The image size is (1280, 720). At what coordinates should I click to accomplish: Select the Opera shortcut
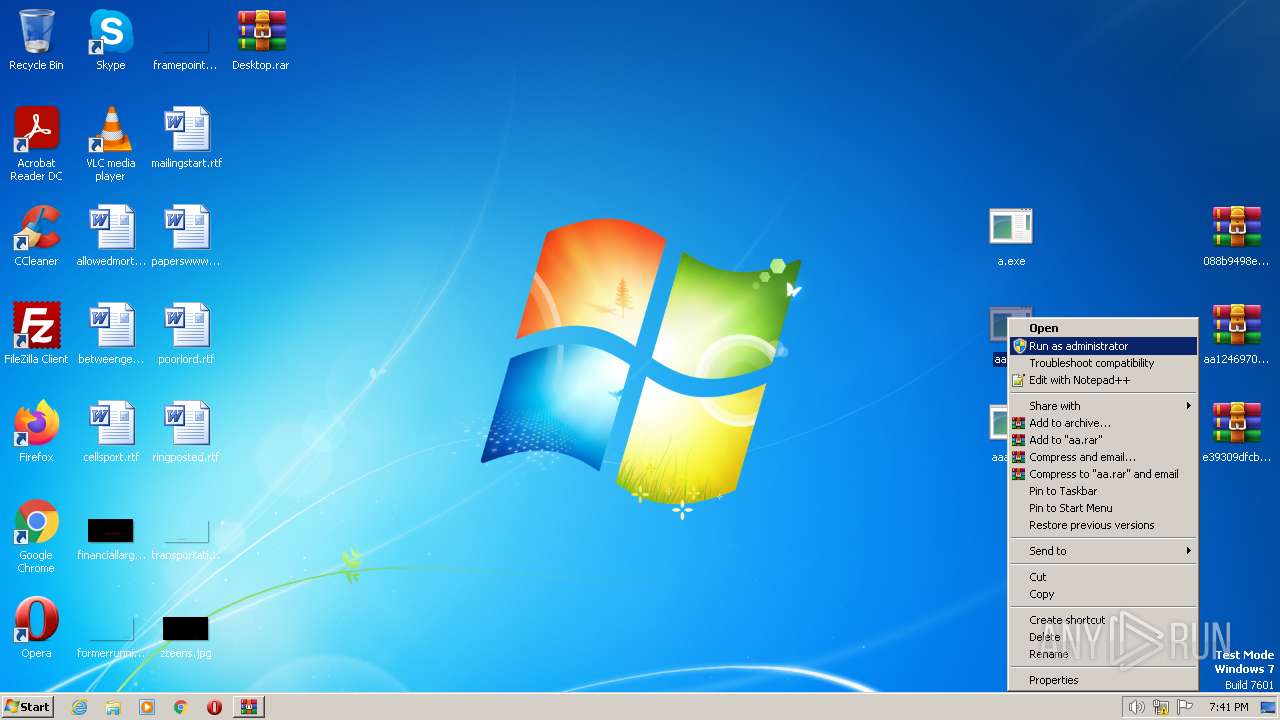pos(36,628)
